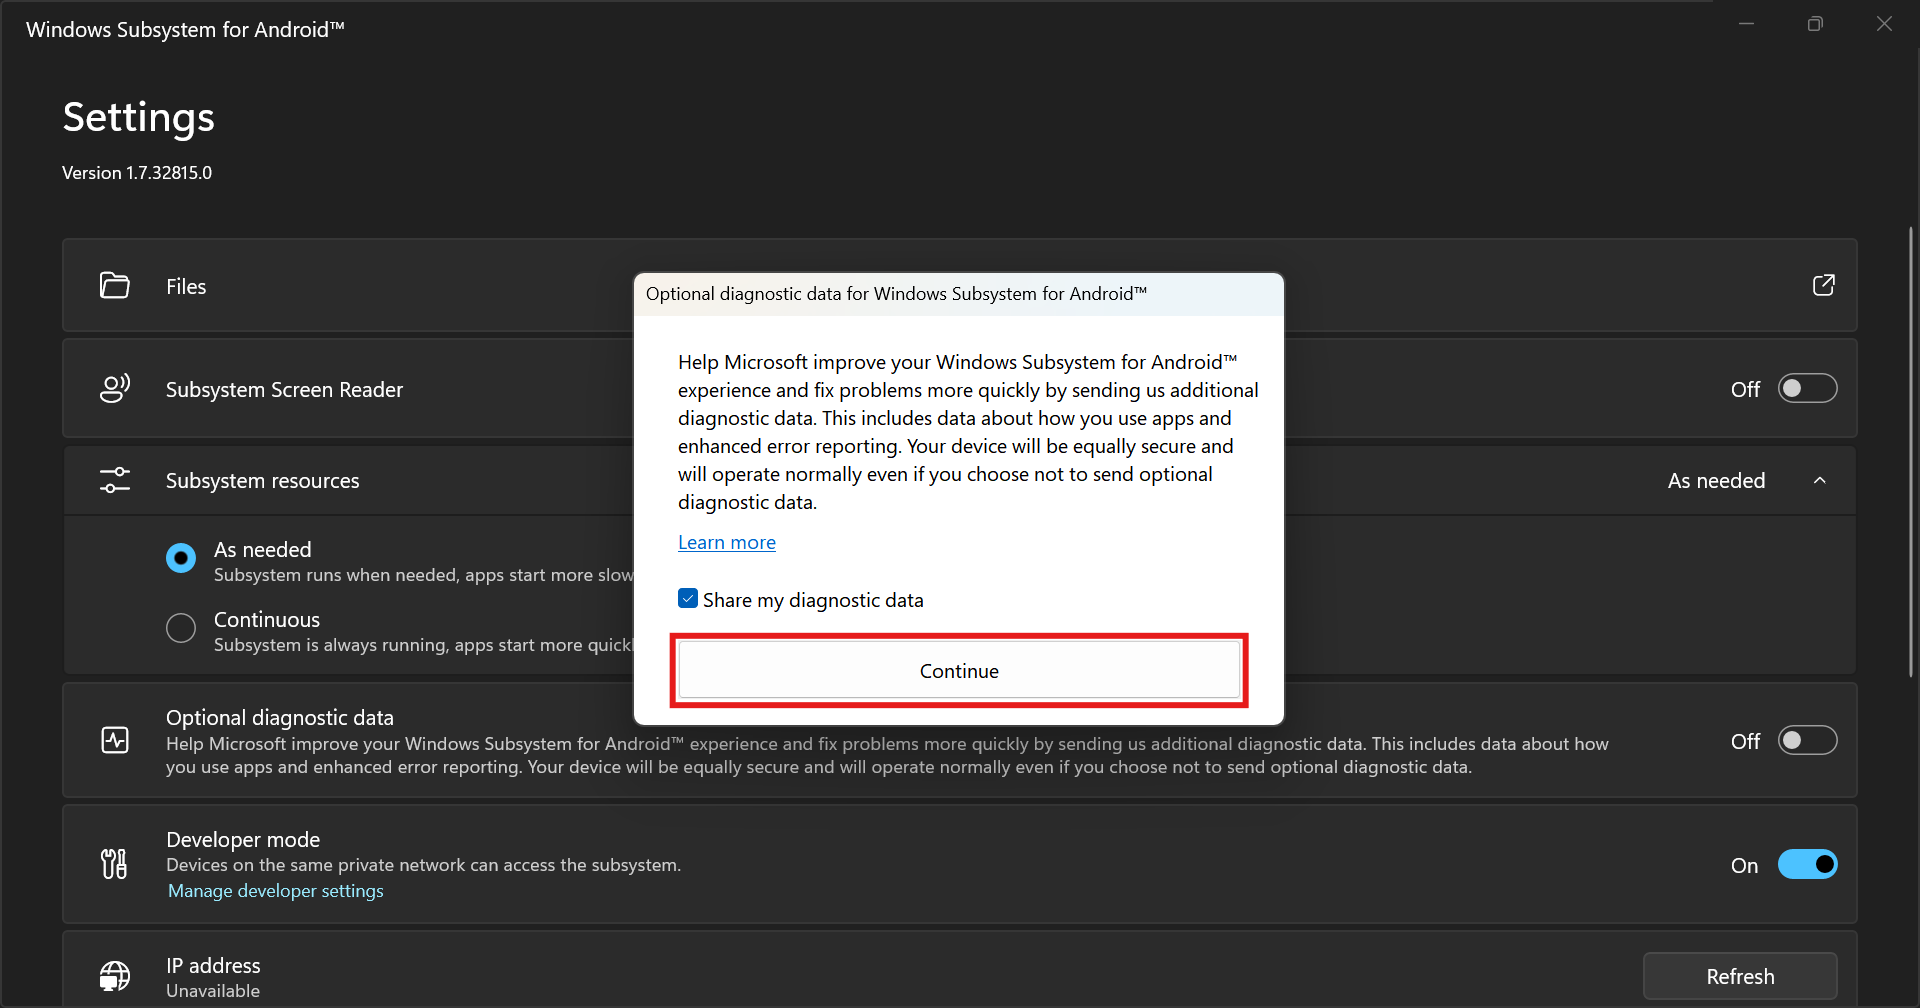Click the Refresh button for IP address
Screen dimensions: 1920x1008
[1740, 976]
